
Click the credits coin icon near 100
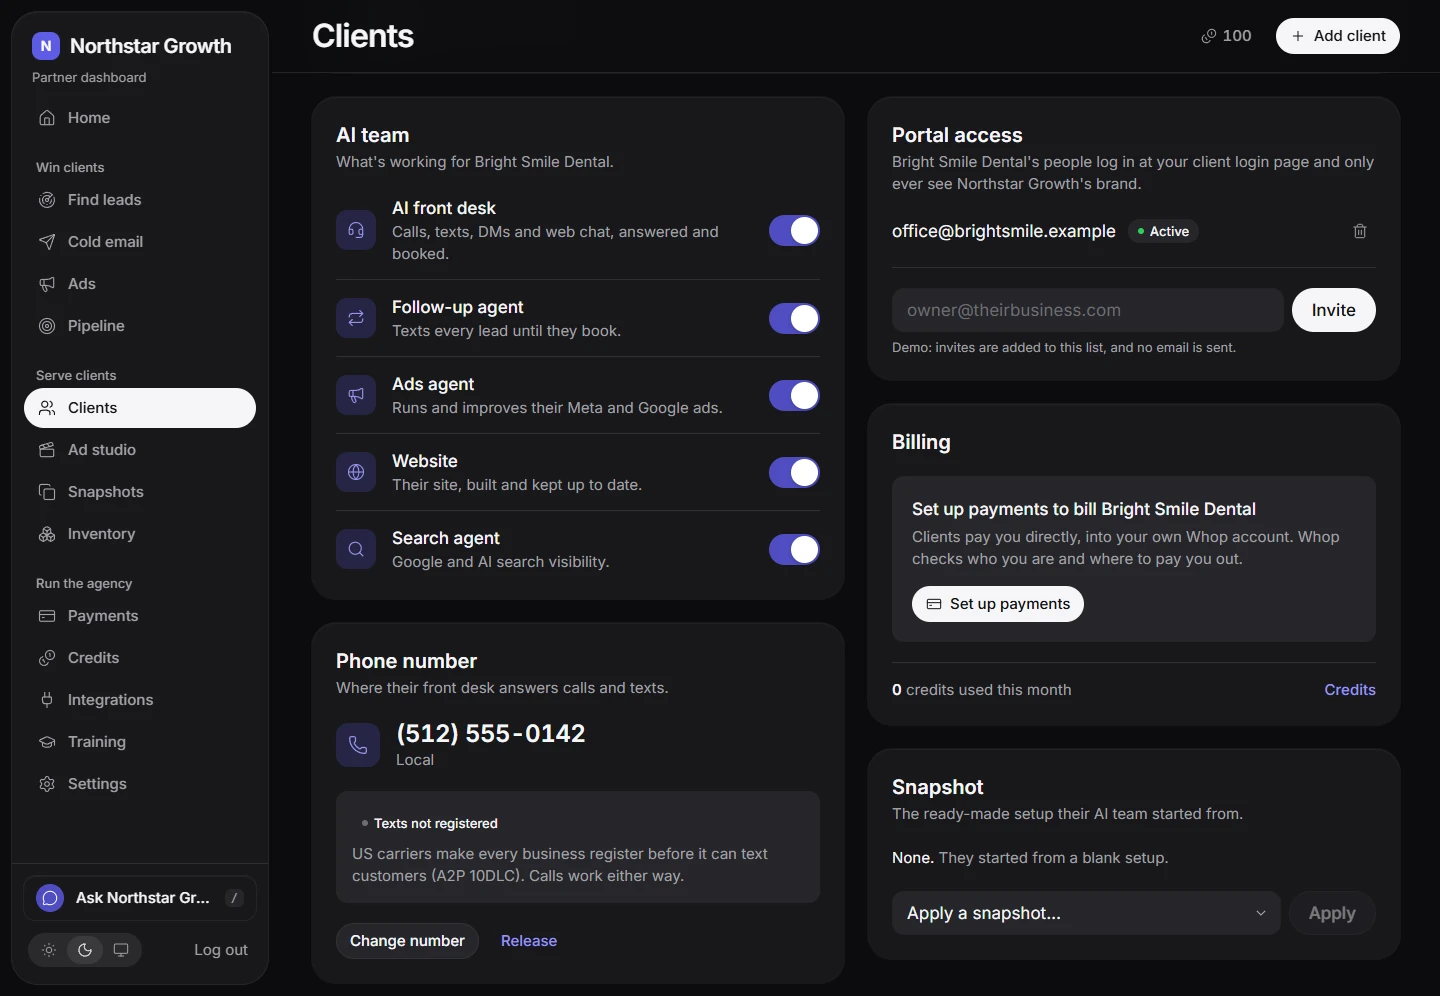1209,36
